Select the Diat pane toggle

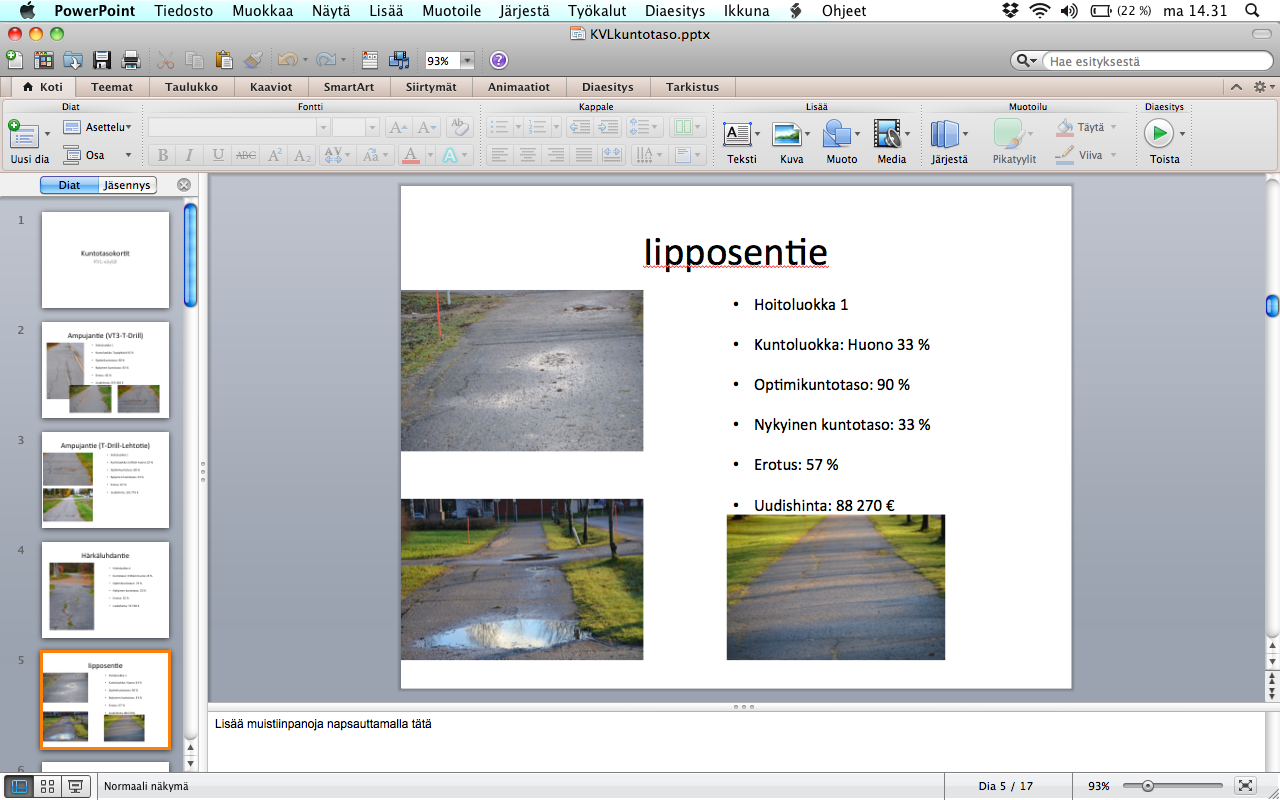point(70,185)
